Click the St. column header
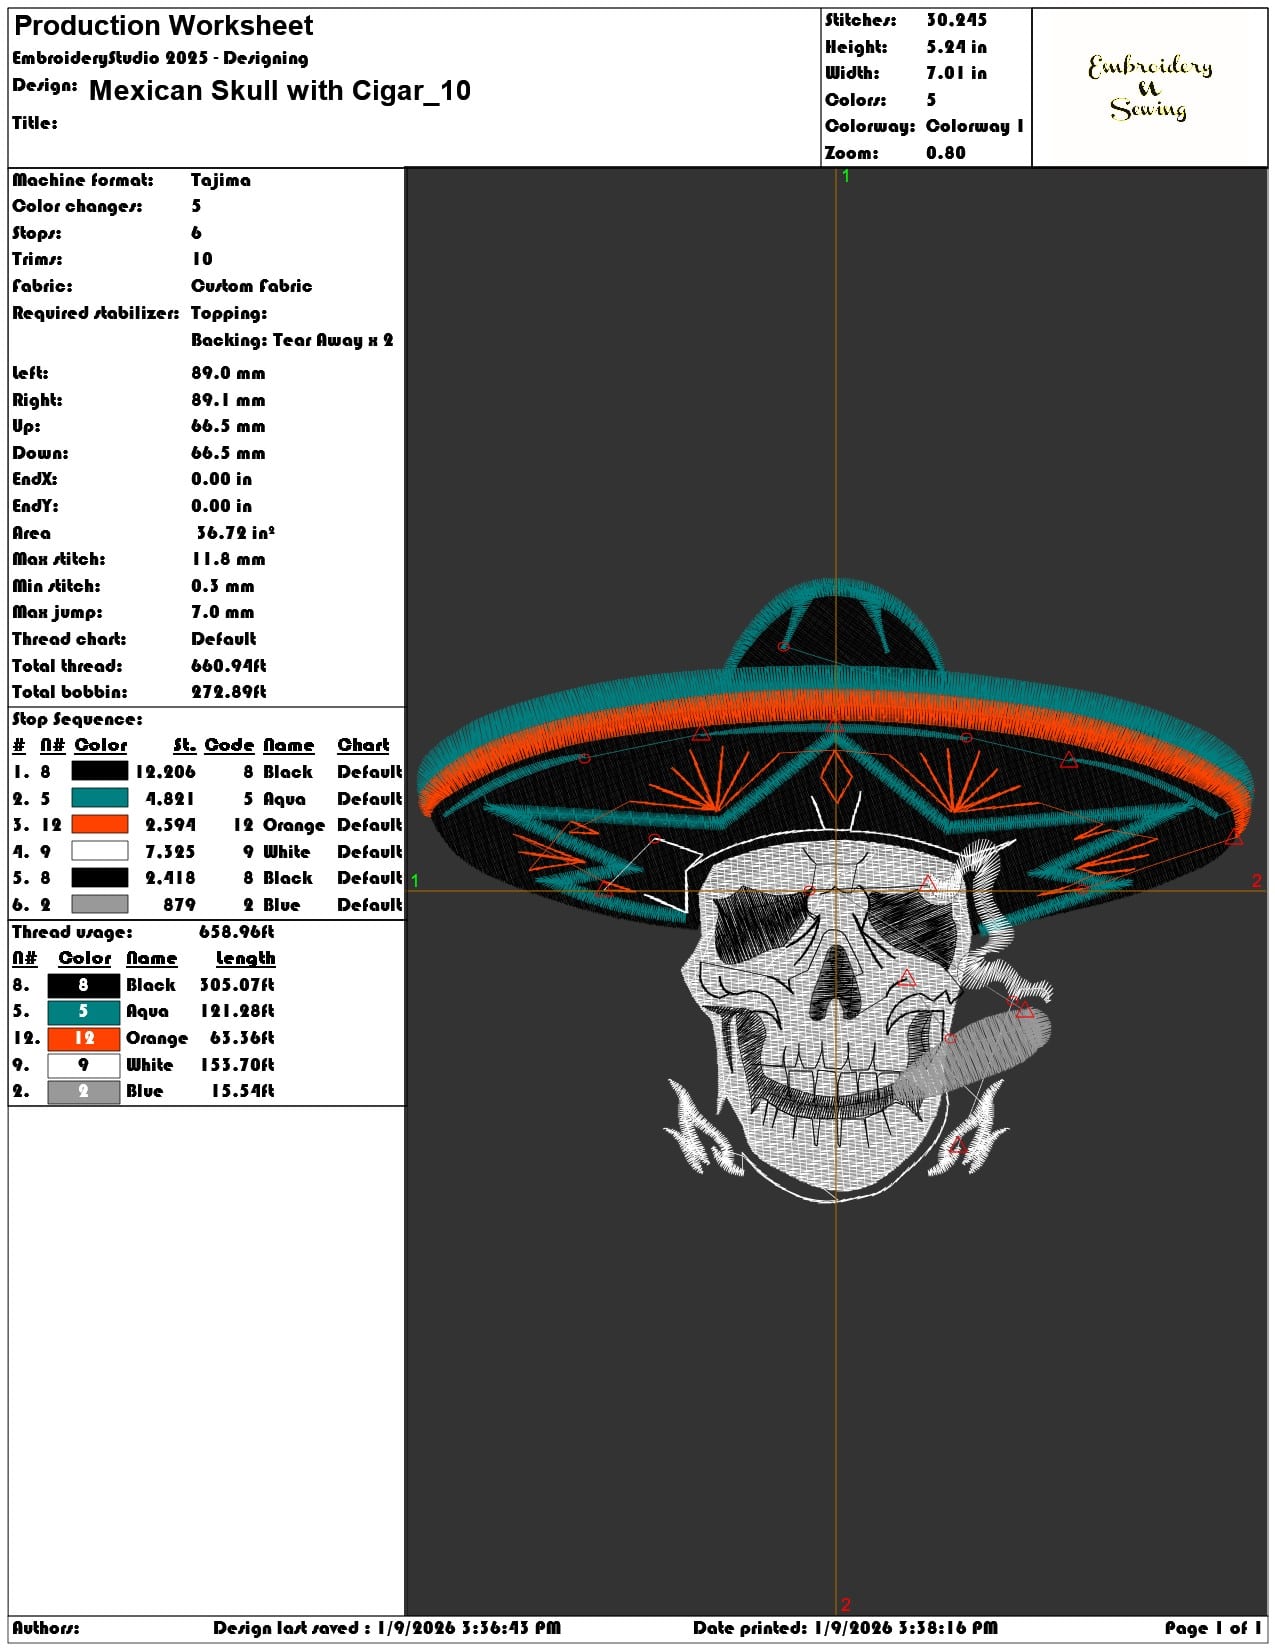The image size is (1275, 1650). 184,746
